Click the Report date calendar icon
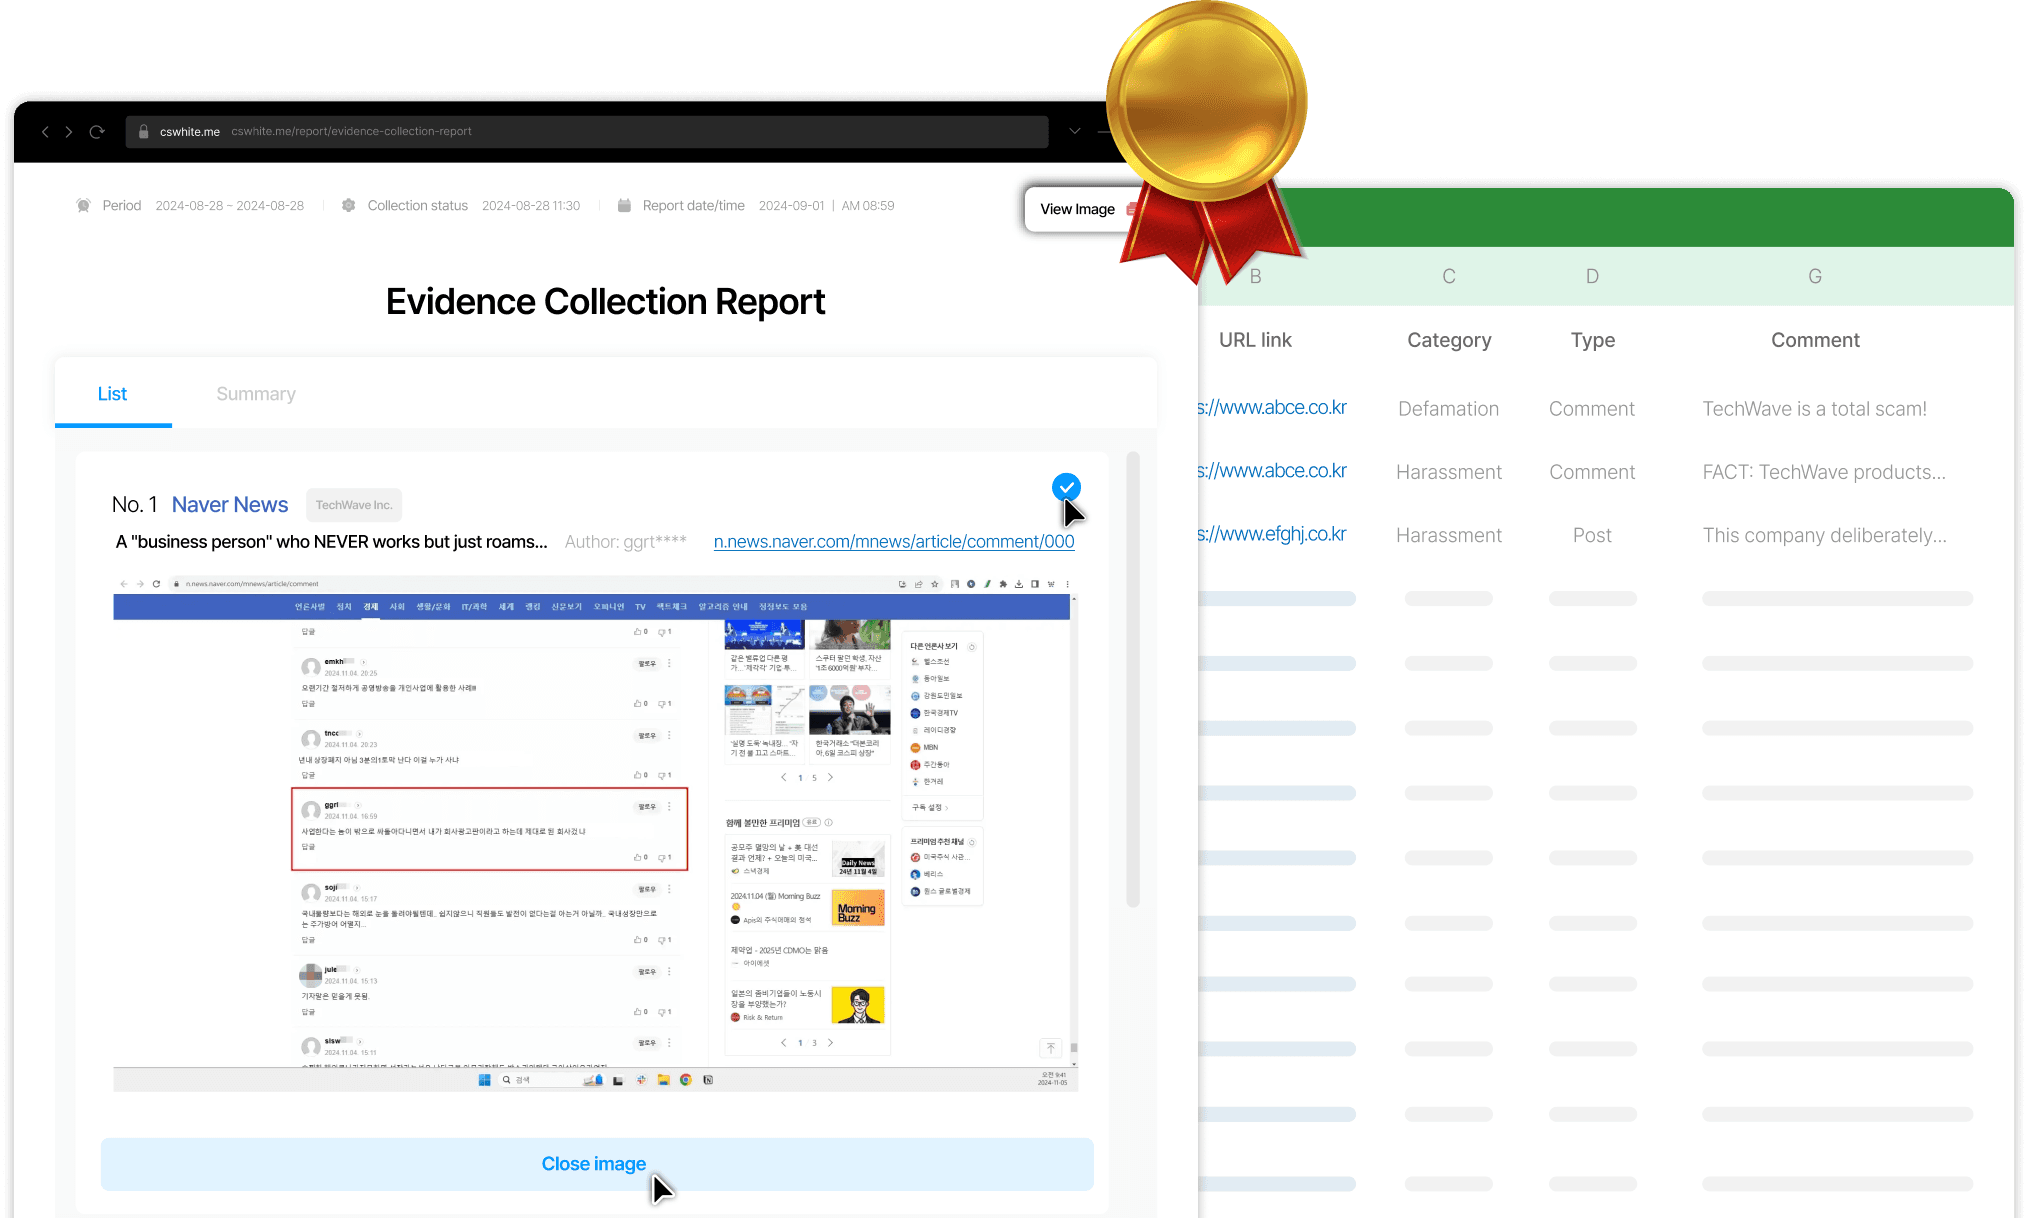This screenshot has height=1218, width=2028. pyautogui.click(x=624, y=206)
